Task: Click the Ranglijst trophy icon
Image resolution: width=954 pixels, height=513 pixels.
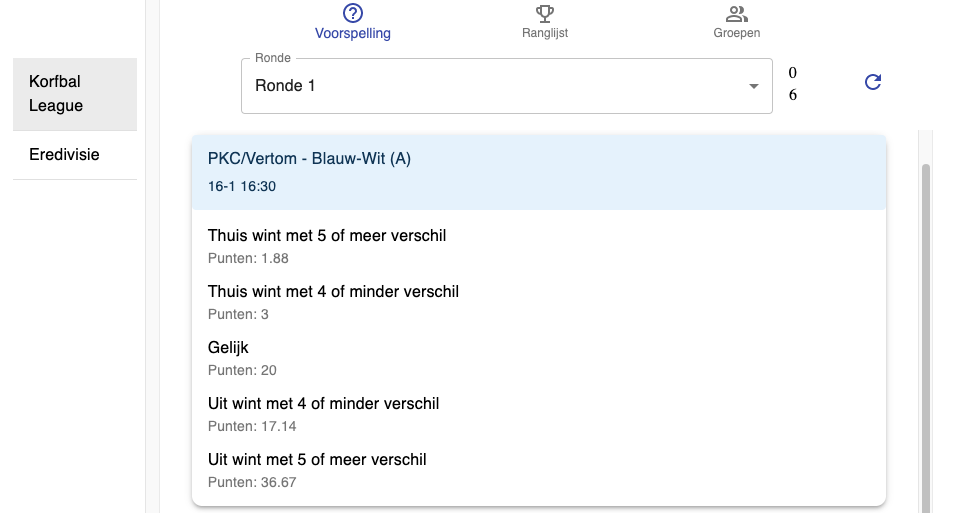Action: coord(545,13)
